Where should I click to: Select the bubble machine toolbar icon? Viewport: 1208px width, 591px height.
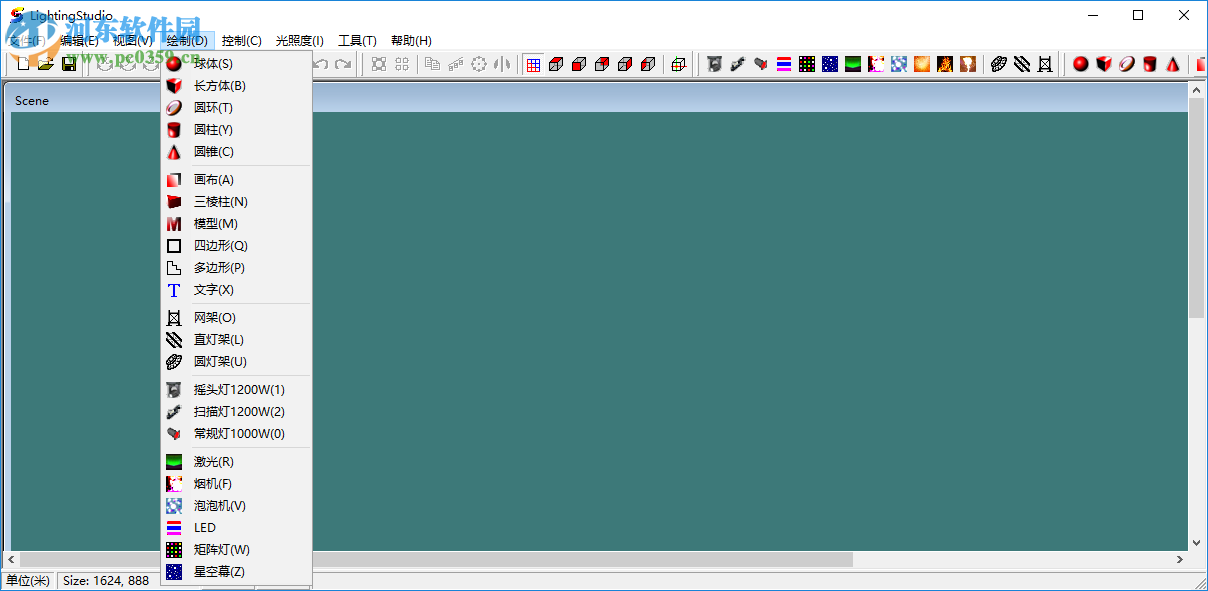click(x=898, y=63)
